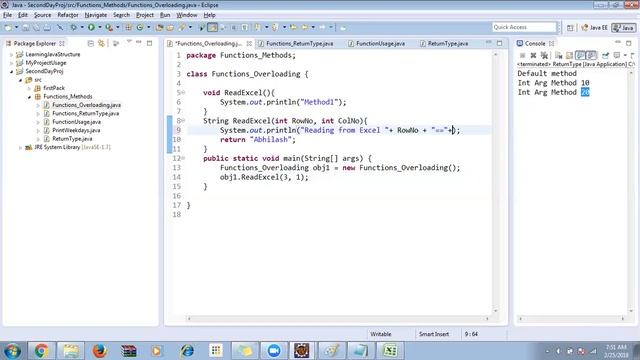This screenshot has height=360, width=640.
Task: Open the File menu
Action: (x=7, y=15)
